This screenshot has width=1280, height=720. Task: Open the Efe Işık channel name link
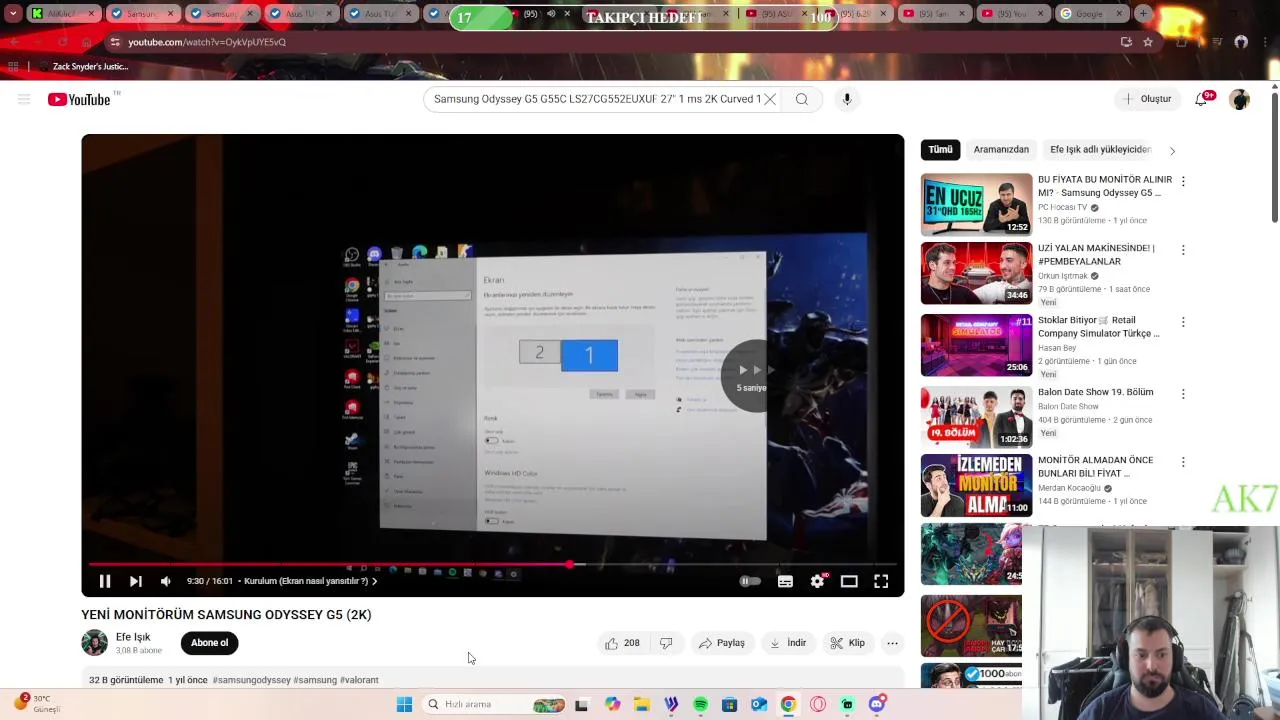tap(133, 637)
